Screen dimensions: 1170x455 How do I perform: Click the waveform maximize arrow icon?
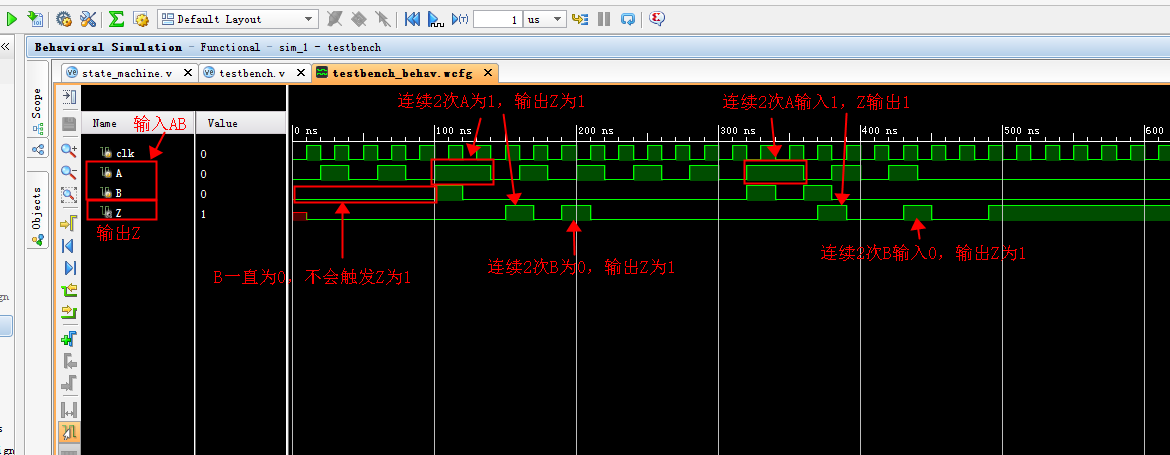click(69, 96)
